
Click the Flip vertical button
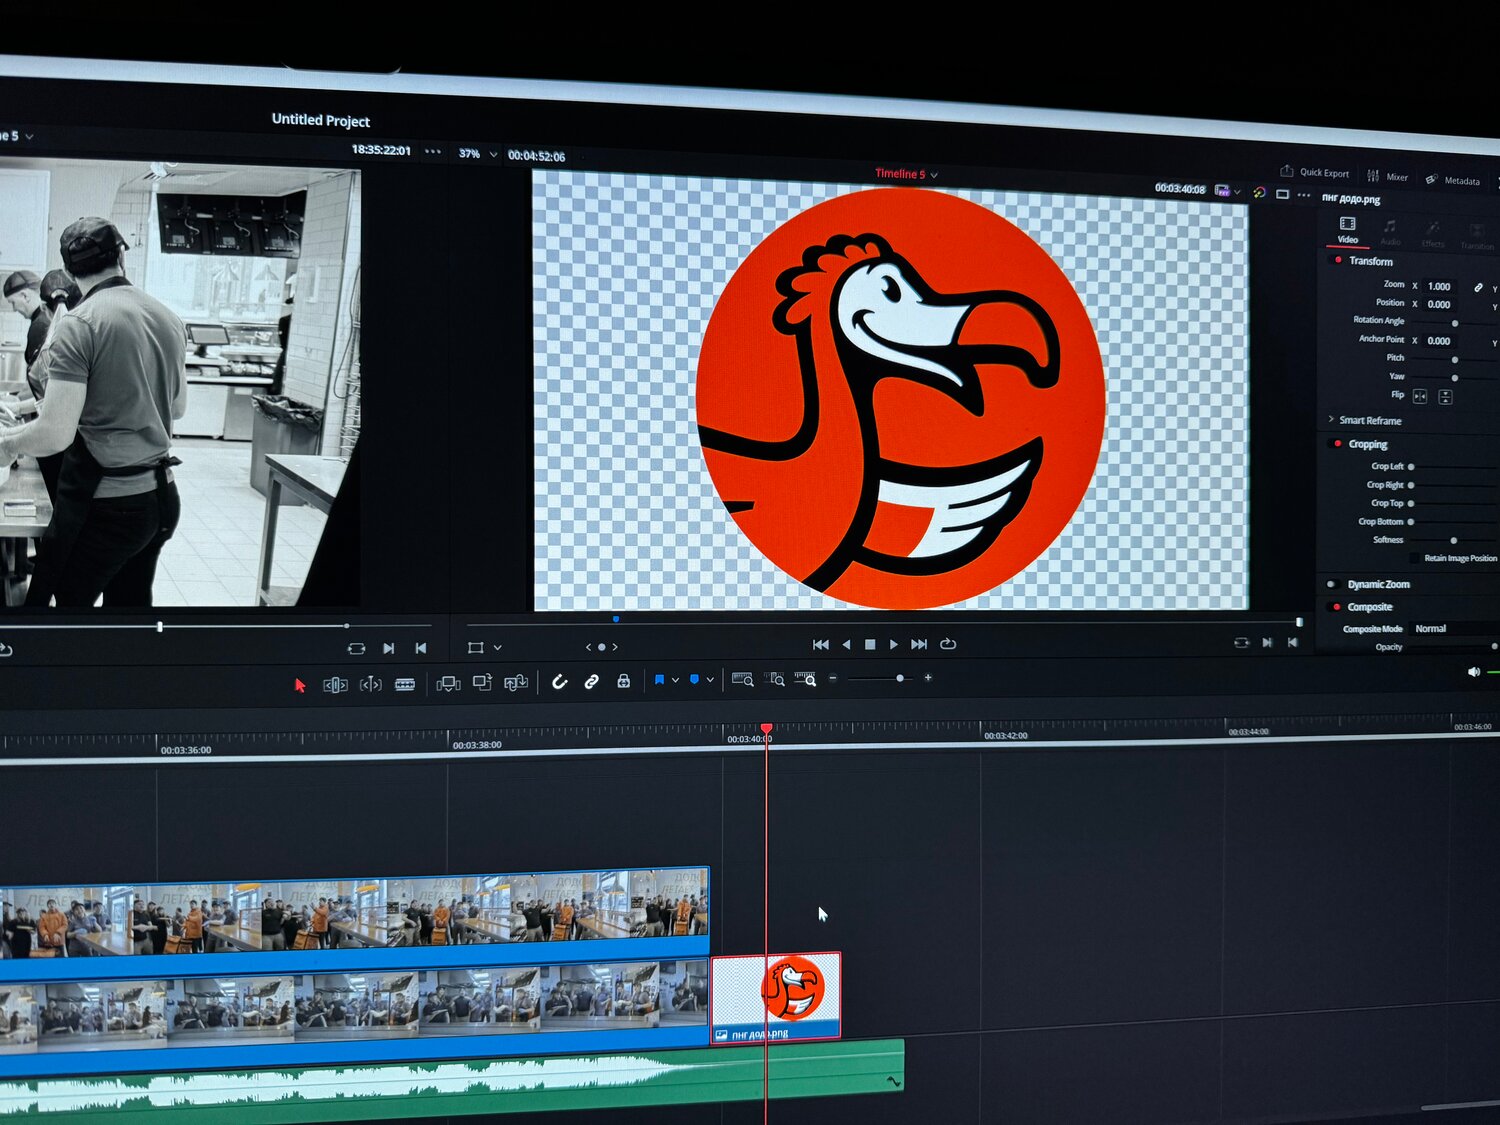[1445, 397]
